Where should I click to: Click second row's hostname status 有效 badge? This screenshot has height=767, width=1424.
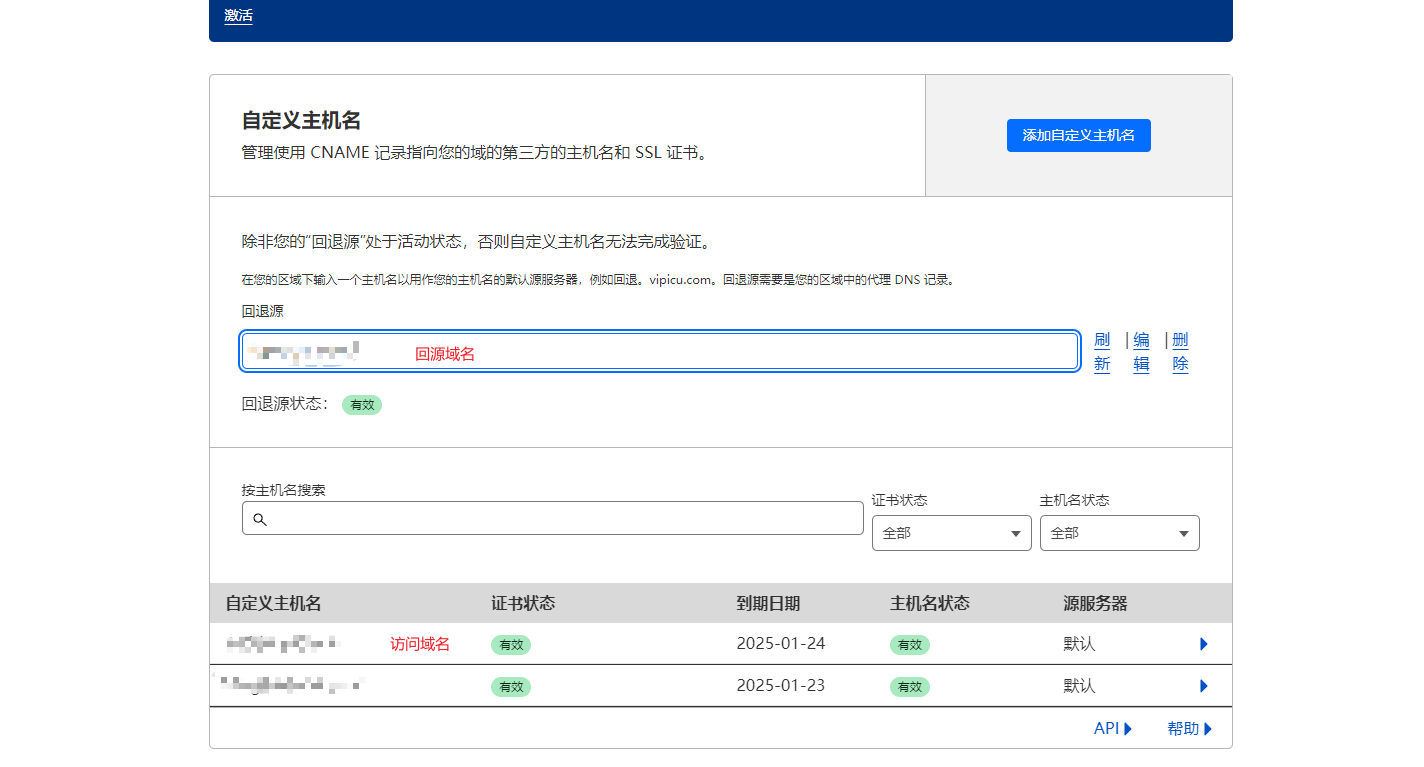click(x=909, y=687)
